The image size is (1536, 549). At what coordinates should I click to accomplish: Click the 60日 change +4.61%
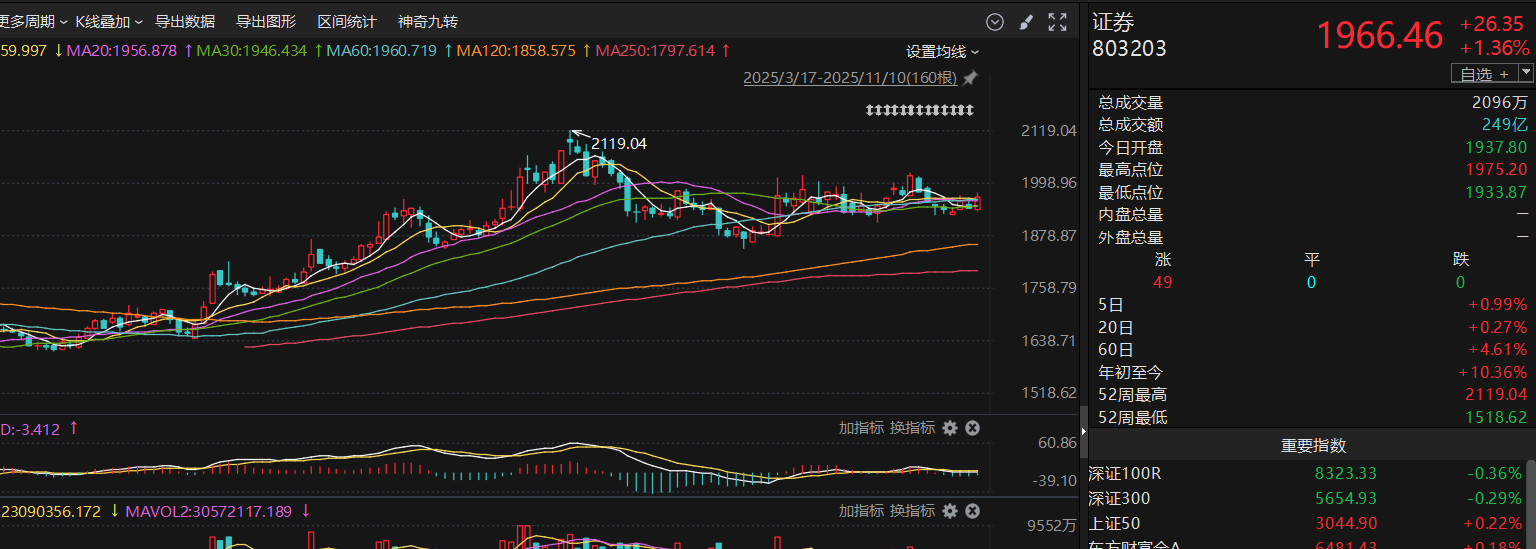pyautogui.click(x=1498, y=350)
